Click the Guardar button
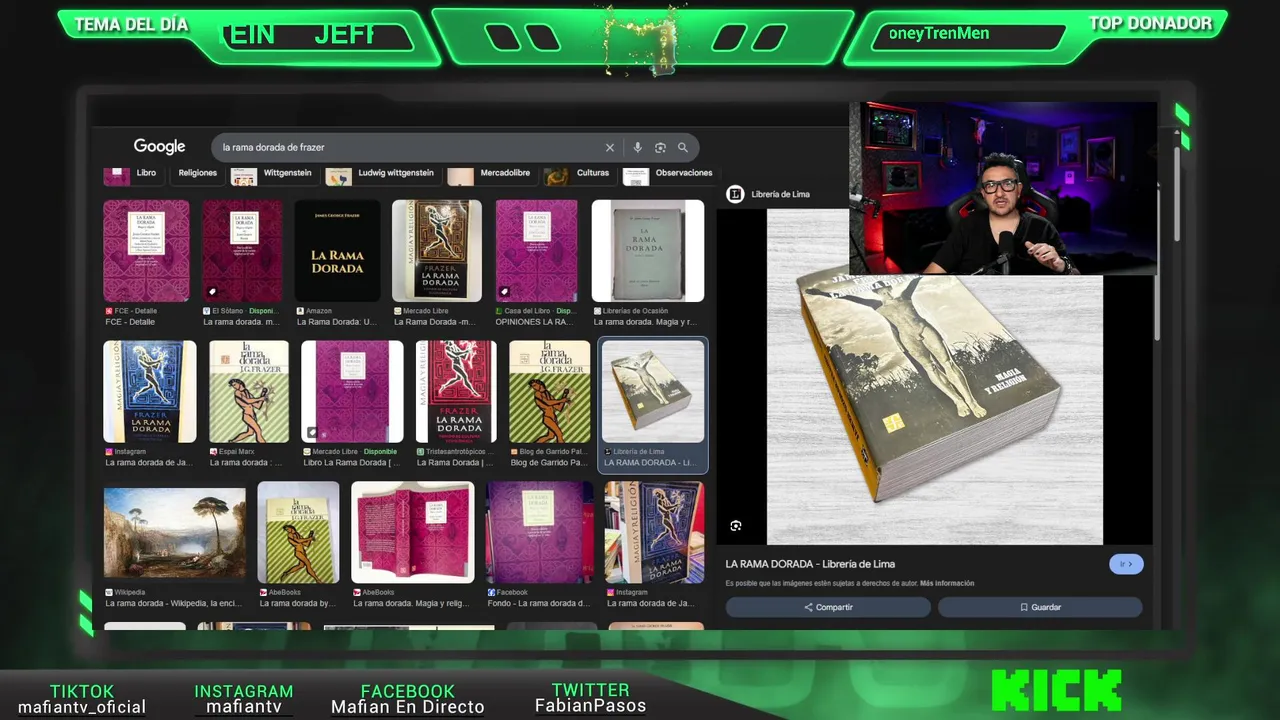The width and height of the screenshot is (1280, 720). point(1040,607)
